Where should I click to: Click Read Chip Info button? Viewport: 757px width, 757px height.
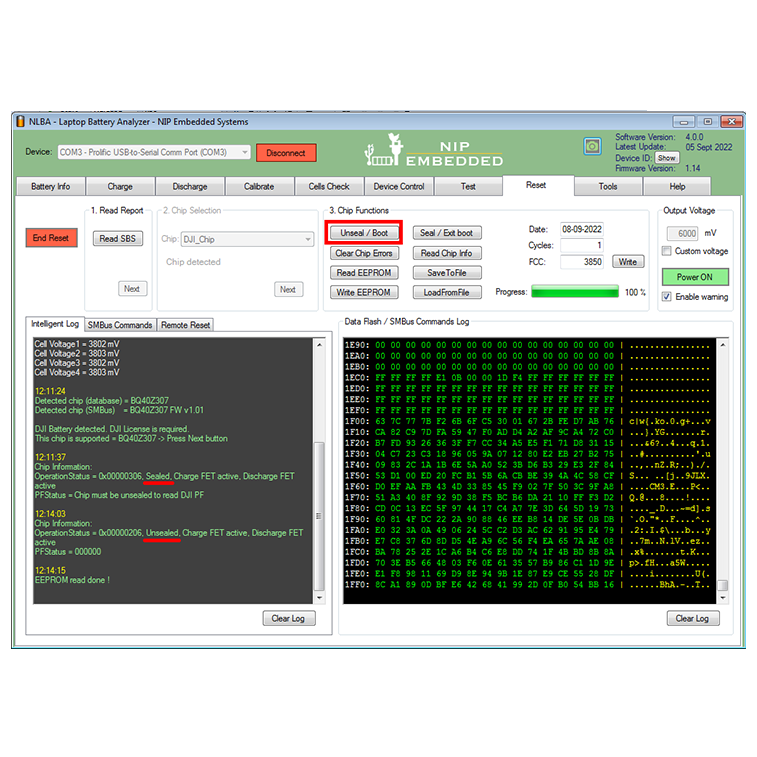(447, 253)
